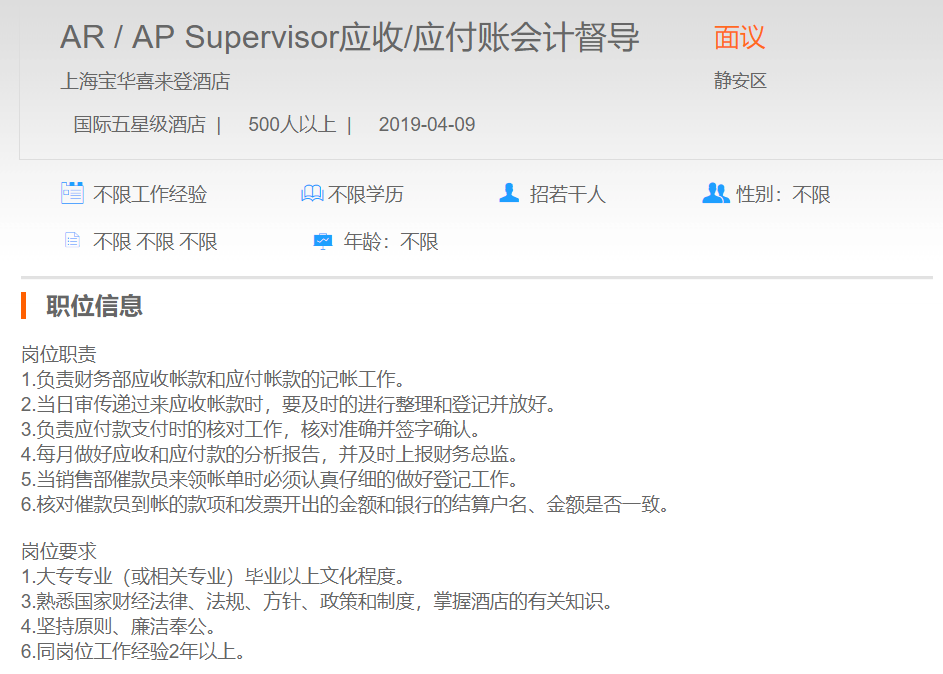Select the 静安区 district label
The width and height of the screenshot is (943, 674).
coord(740,81)
